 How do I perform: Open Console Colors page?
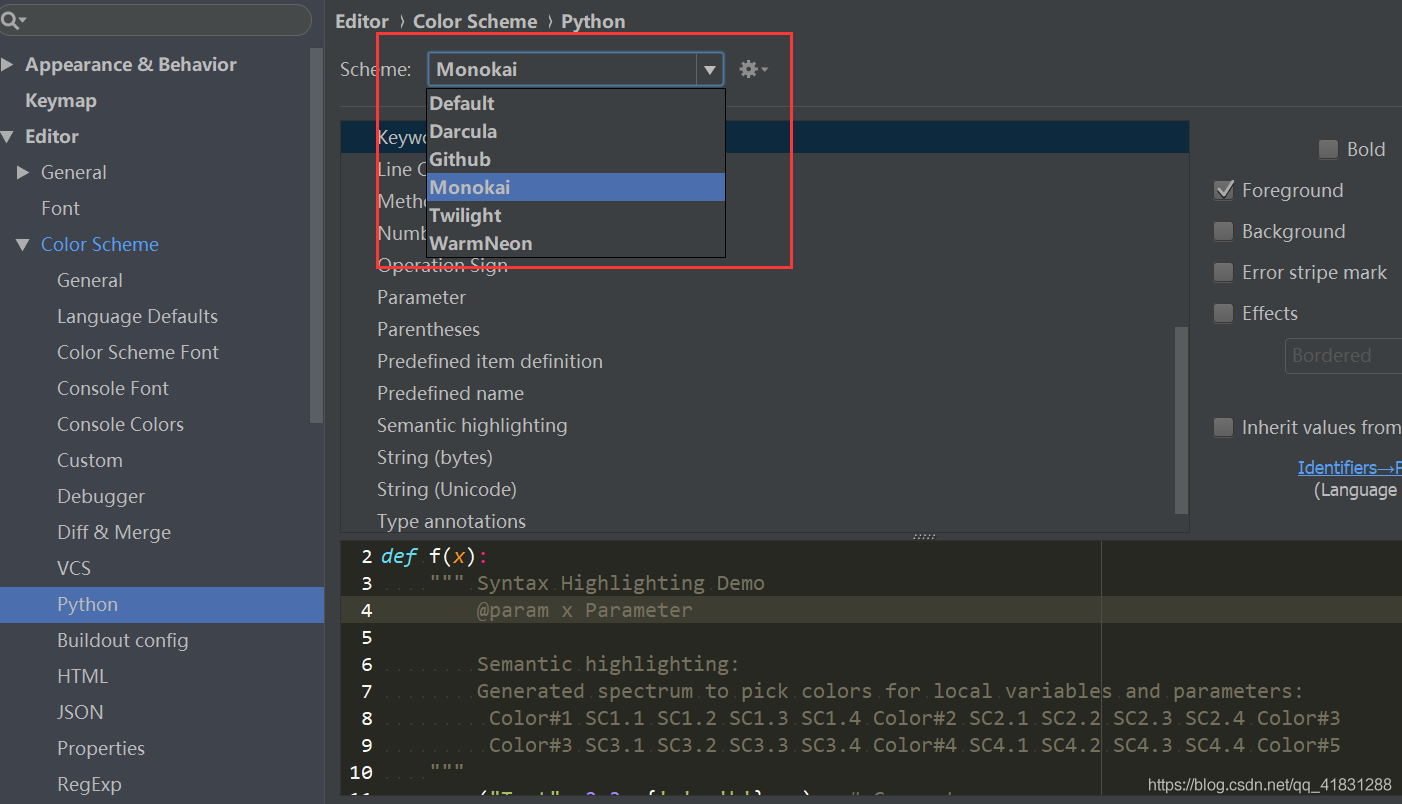[x=120, y=424]
